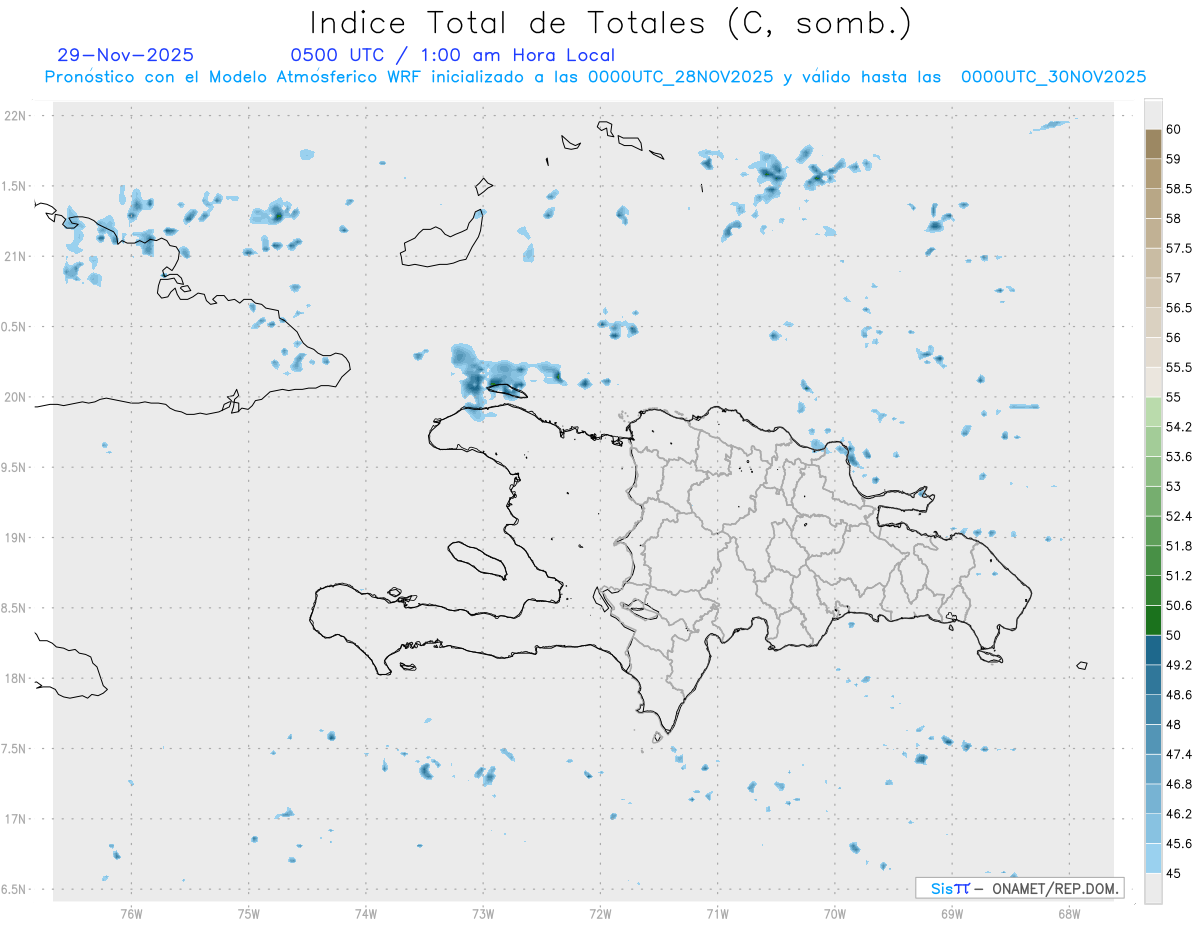The width and height of the screenshot is (1200, 927).
Task: Click the longitude axis label "76W"
Action: 131,914
